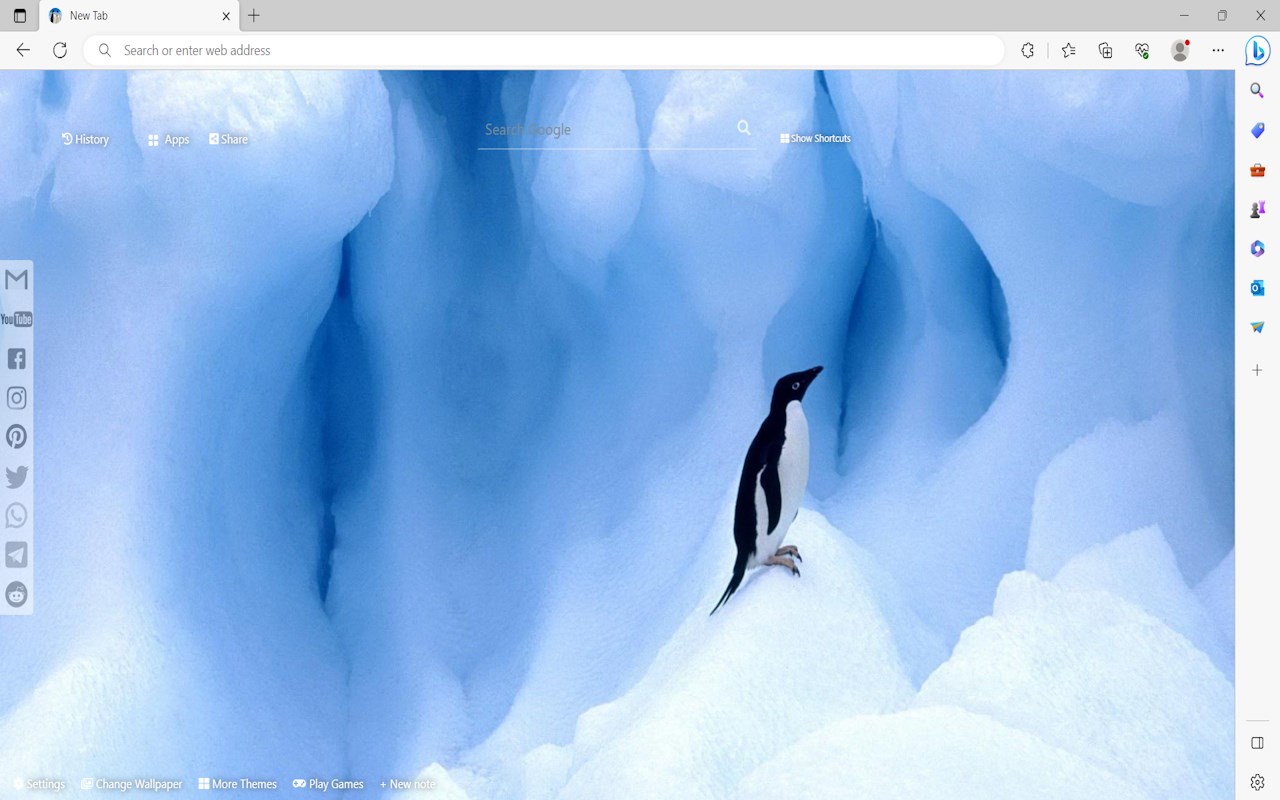Open Gmail shortcut in left sidebar
Screen dimensions: 1280x800
coord(16,279)
